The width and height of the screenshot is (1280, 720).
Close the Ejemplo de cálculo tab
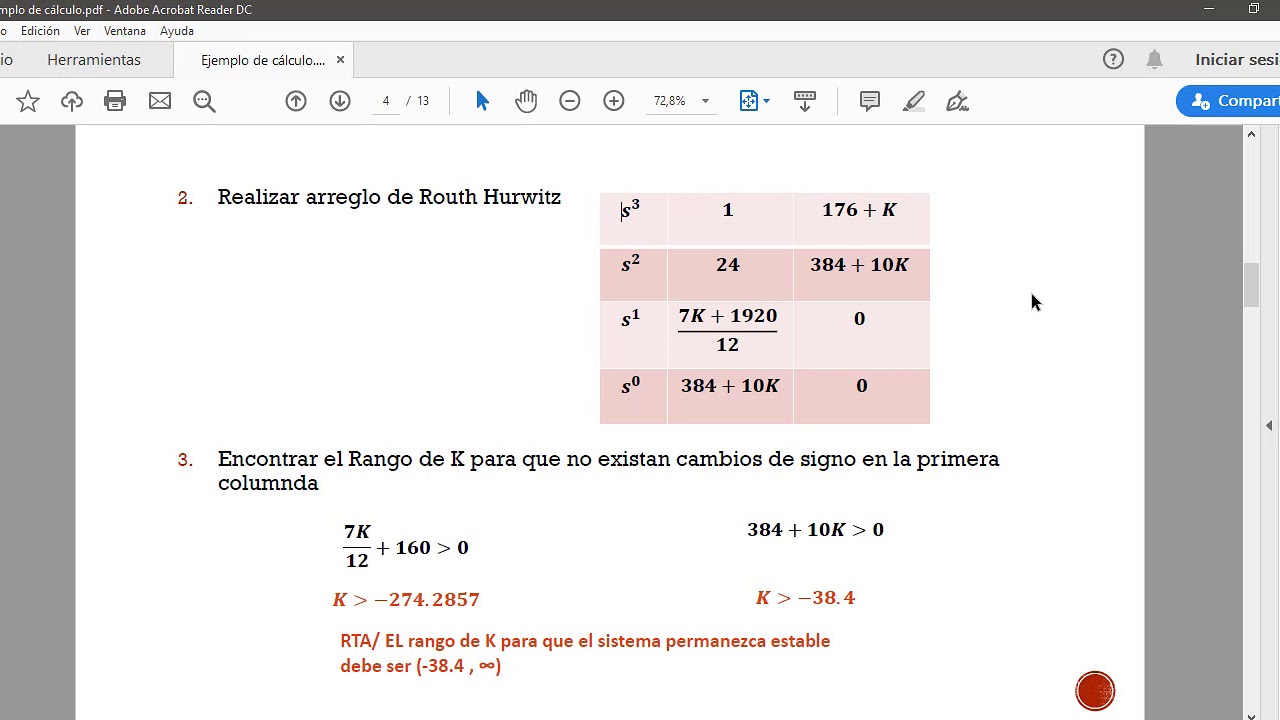[340, 60]
